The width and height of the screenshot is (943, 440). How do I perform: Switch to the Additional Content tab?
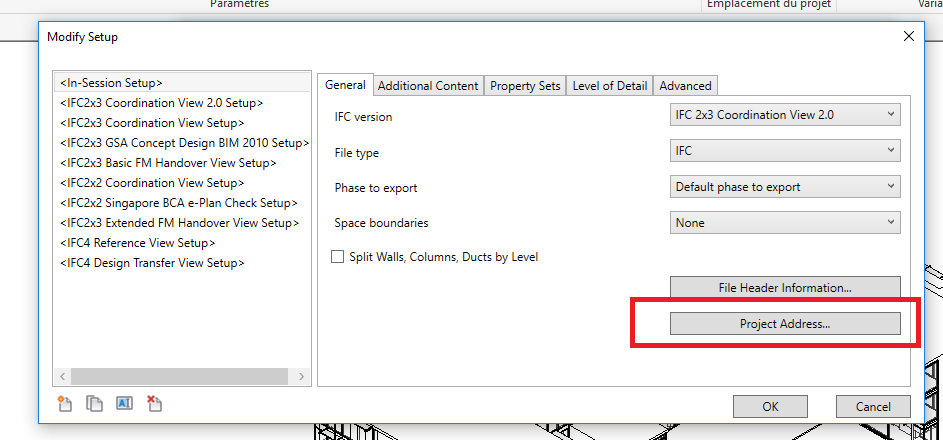(x=428, y=86)
